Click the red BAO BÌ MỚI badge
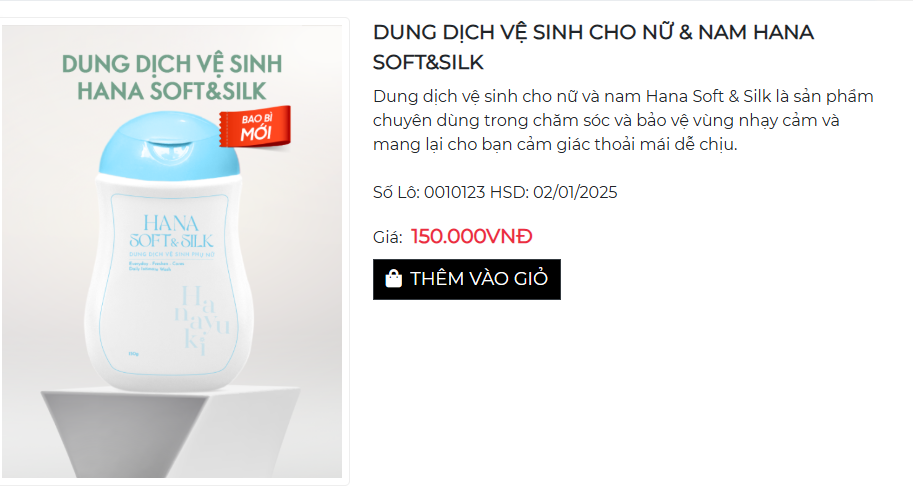This screenshot has height=492, width=913. (x=255, y=127)
